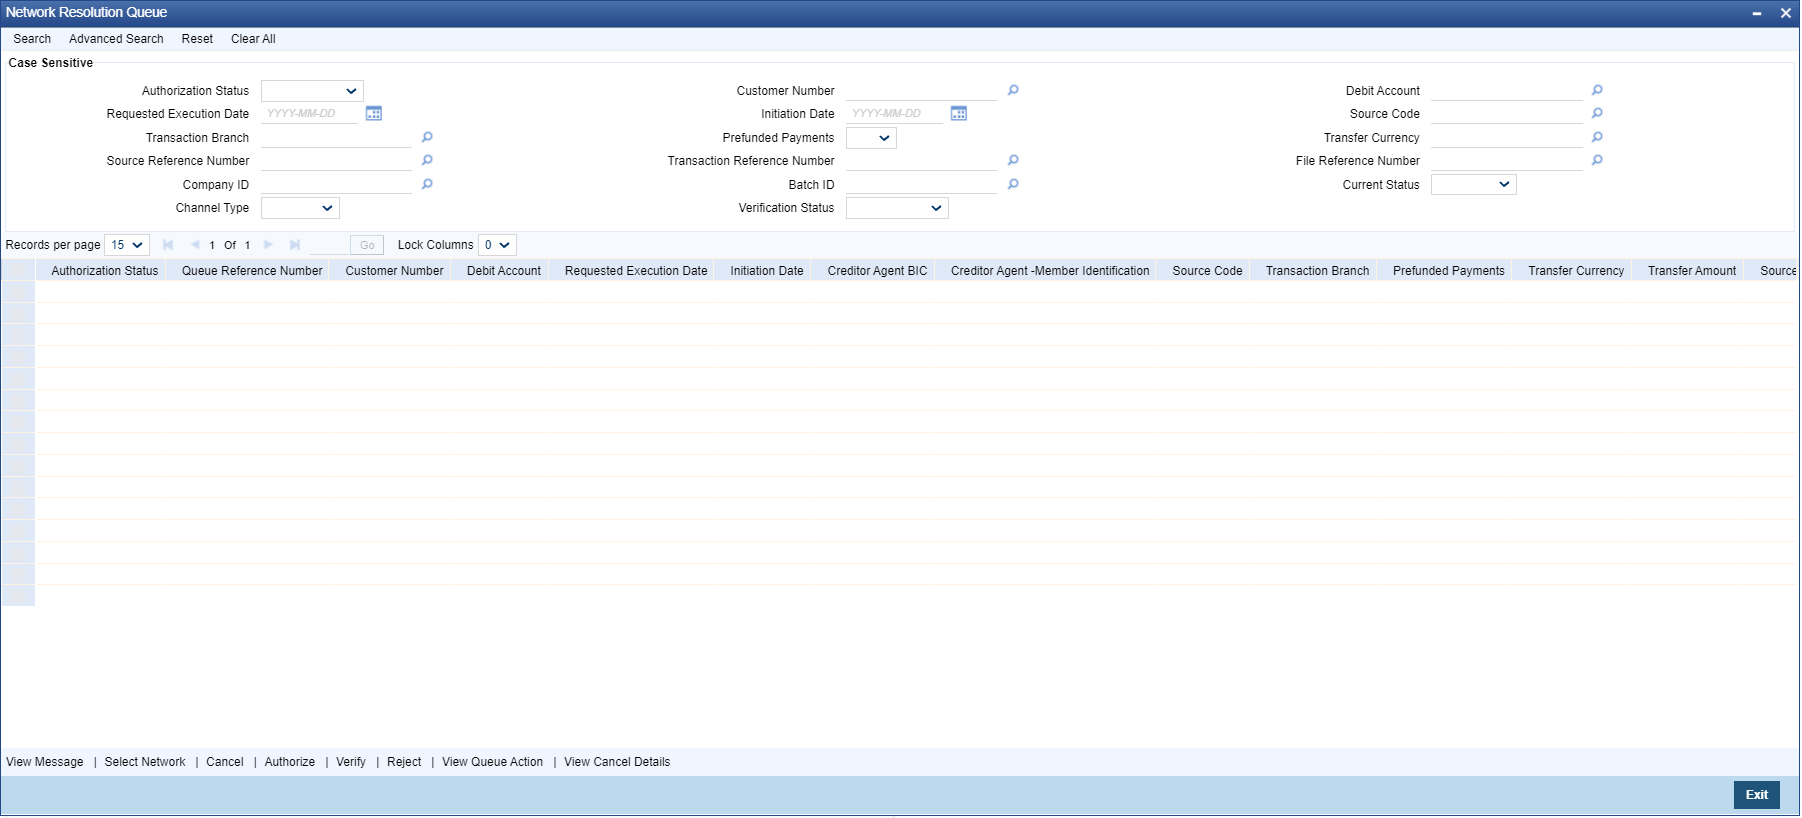Click View Cancel Details
The height and width of the screenshot is (818, 1802).
tap(617, 762)
